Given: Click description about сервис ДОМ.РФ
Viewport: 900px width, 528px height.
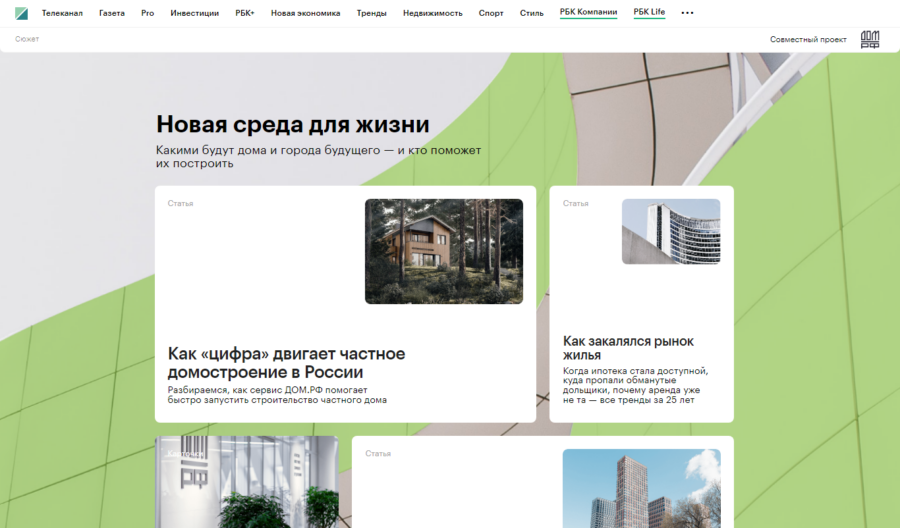Looking at the screenshot, I should pos(277,395).
